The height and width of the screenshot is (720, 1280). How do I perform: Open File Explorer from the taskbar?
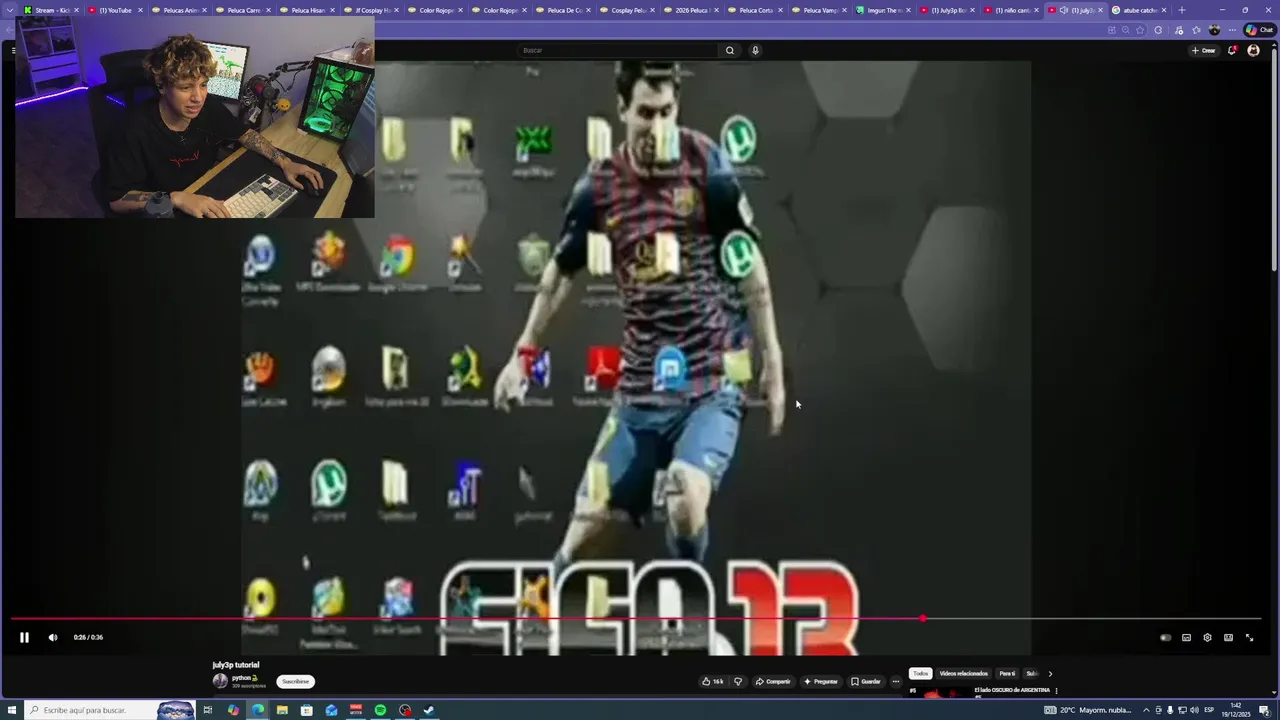coord(282,710)
